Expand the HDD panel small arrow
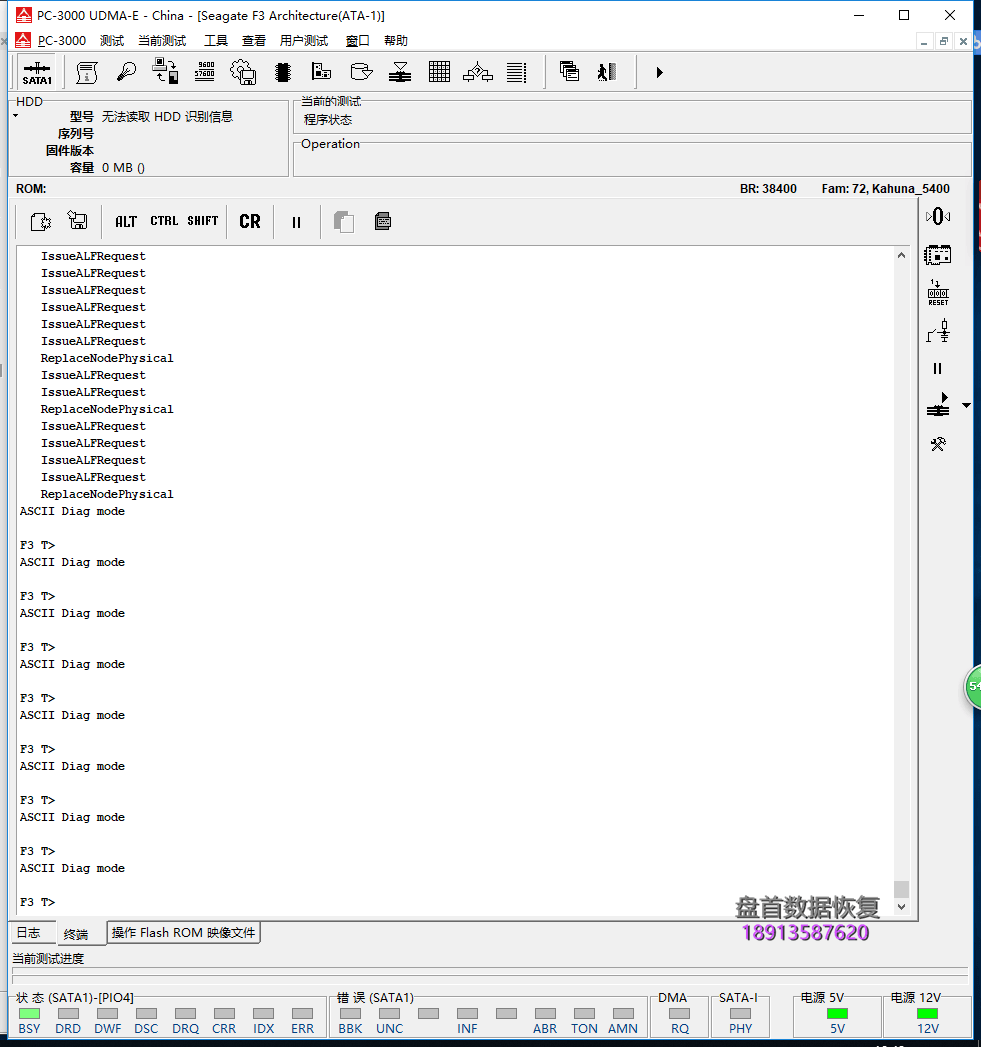This screenshot has width=981, height=1047. 15,116
